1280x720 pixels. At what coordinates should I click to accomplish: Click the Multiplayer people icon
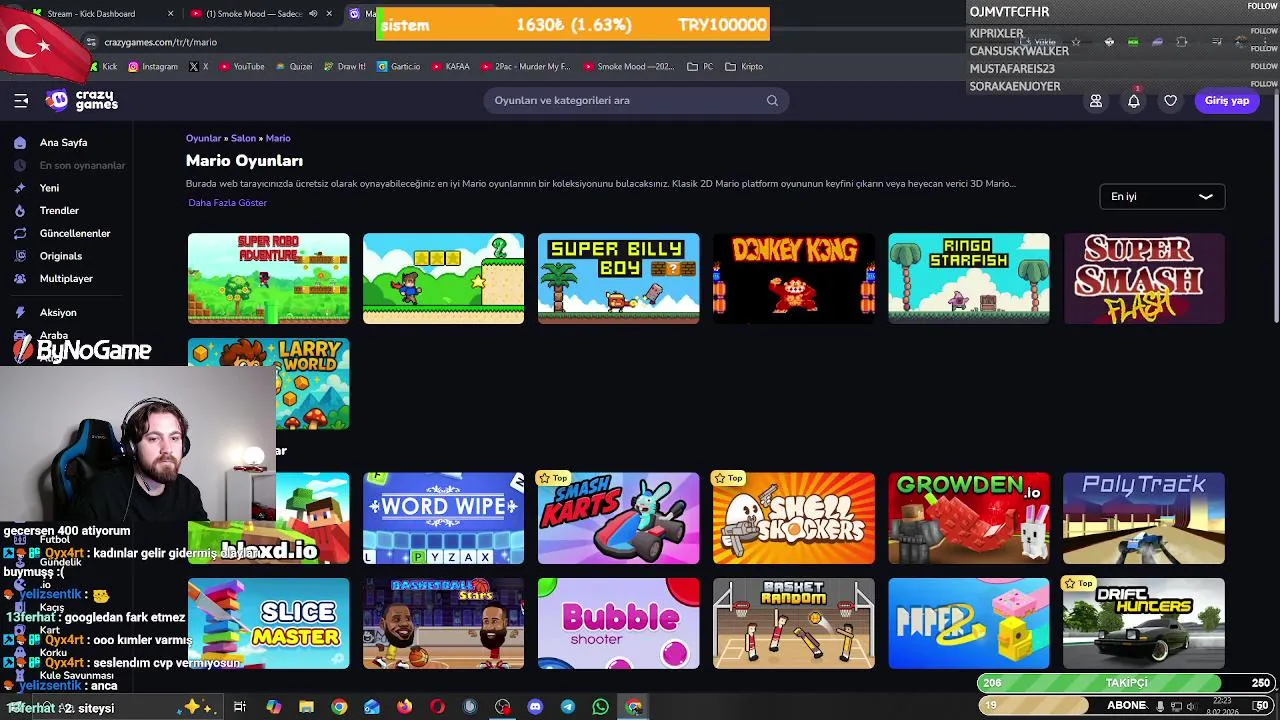(20, 279)
